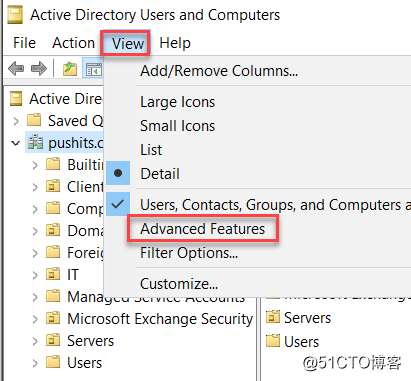Screen dimensions: 411x381
Task: Select List view option
Action: tap(151, 150)
